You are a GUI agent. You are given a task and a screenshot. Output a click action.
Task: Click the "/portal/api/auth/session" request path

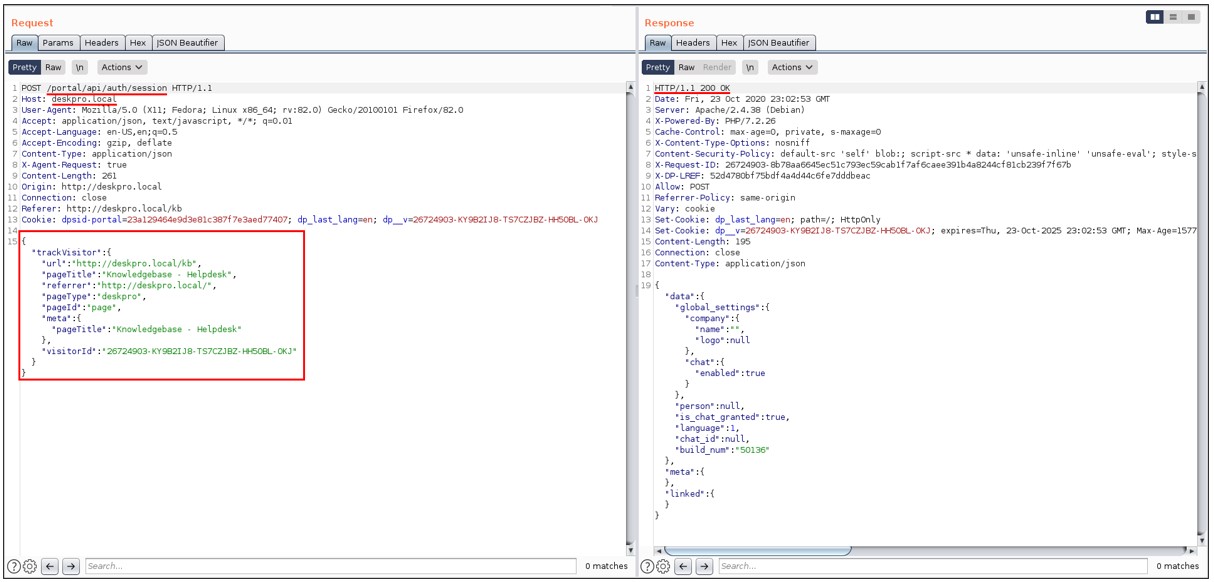pos(107,88)
